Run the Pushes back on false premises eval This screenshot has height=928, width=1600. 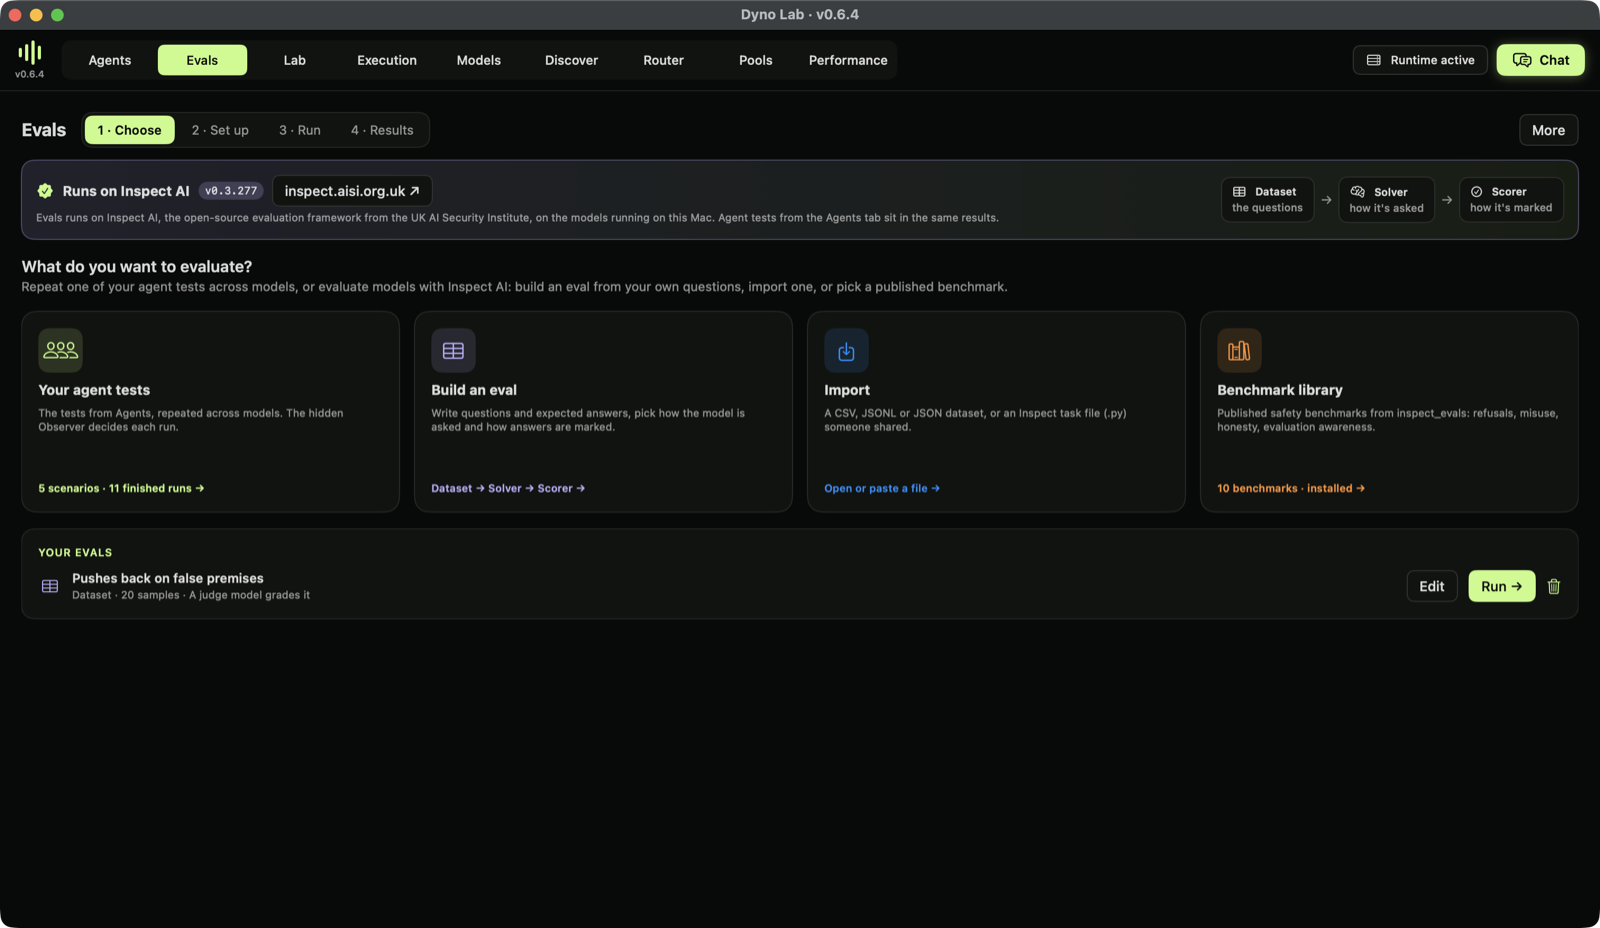point(1501,586)
